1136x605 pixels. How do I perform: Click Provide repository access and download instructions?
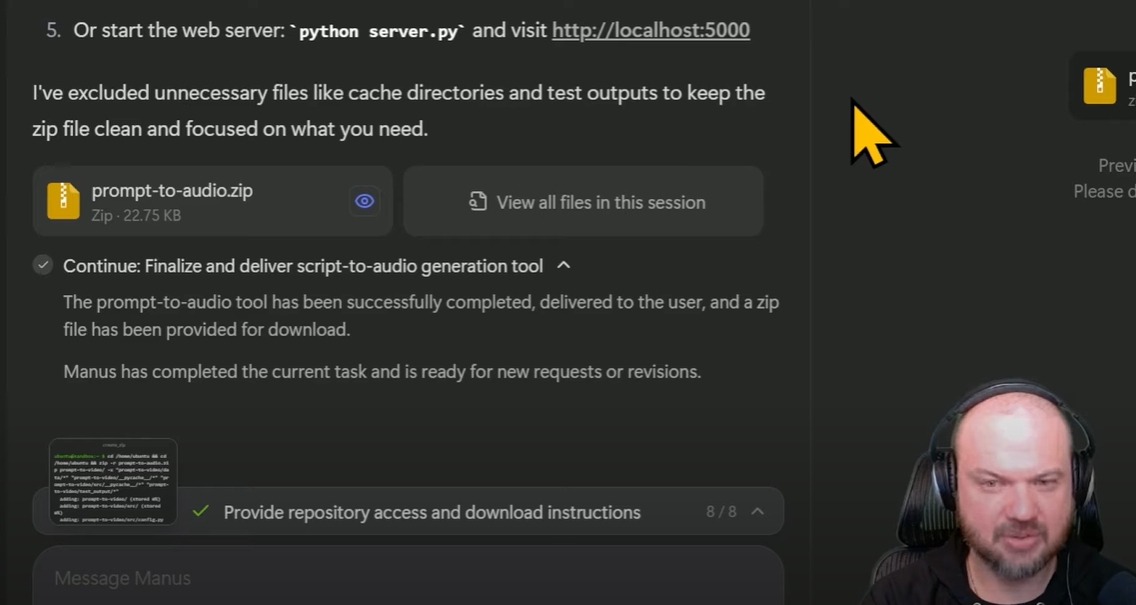[432, 512]
